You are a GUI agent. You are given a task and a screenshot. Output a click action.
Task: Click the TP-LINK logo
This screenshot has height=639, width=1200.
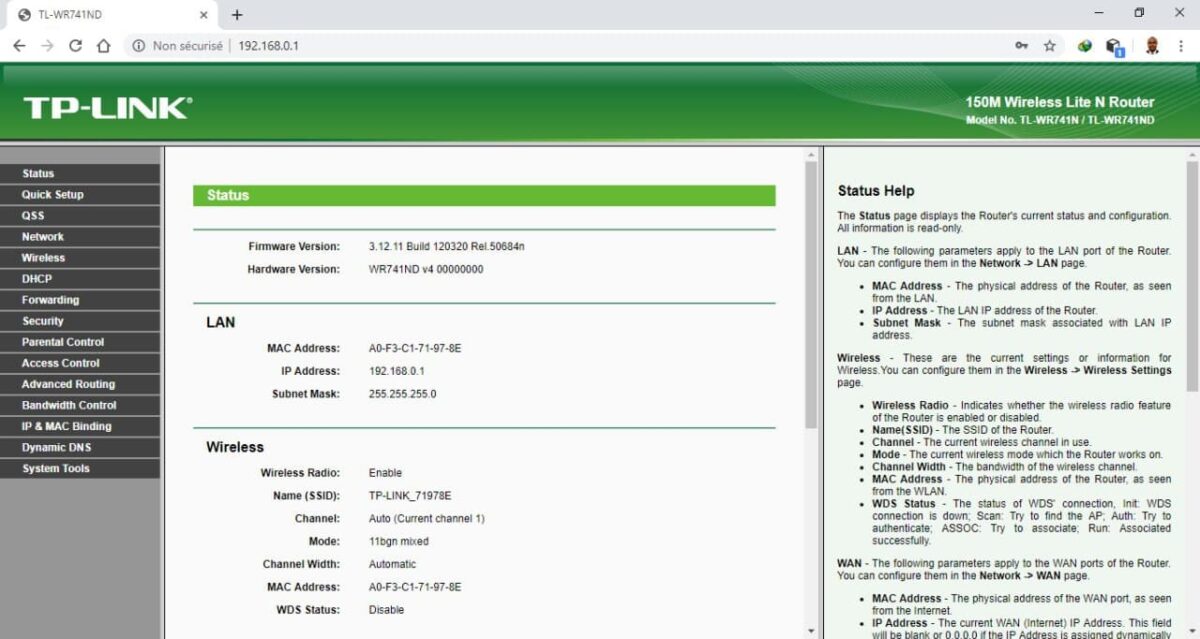point(107,108)
